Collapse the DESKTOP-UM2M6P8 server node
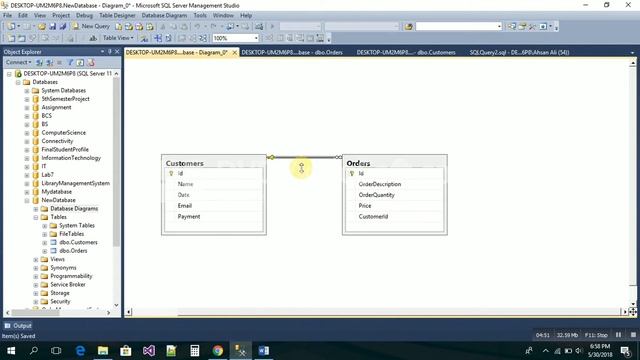The image size is (640, 360). pos(9,74)
